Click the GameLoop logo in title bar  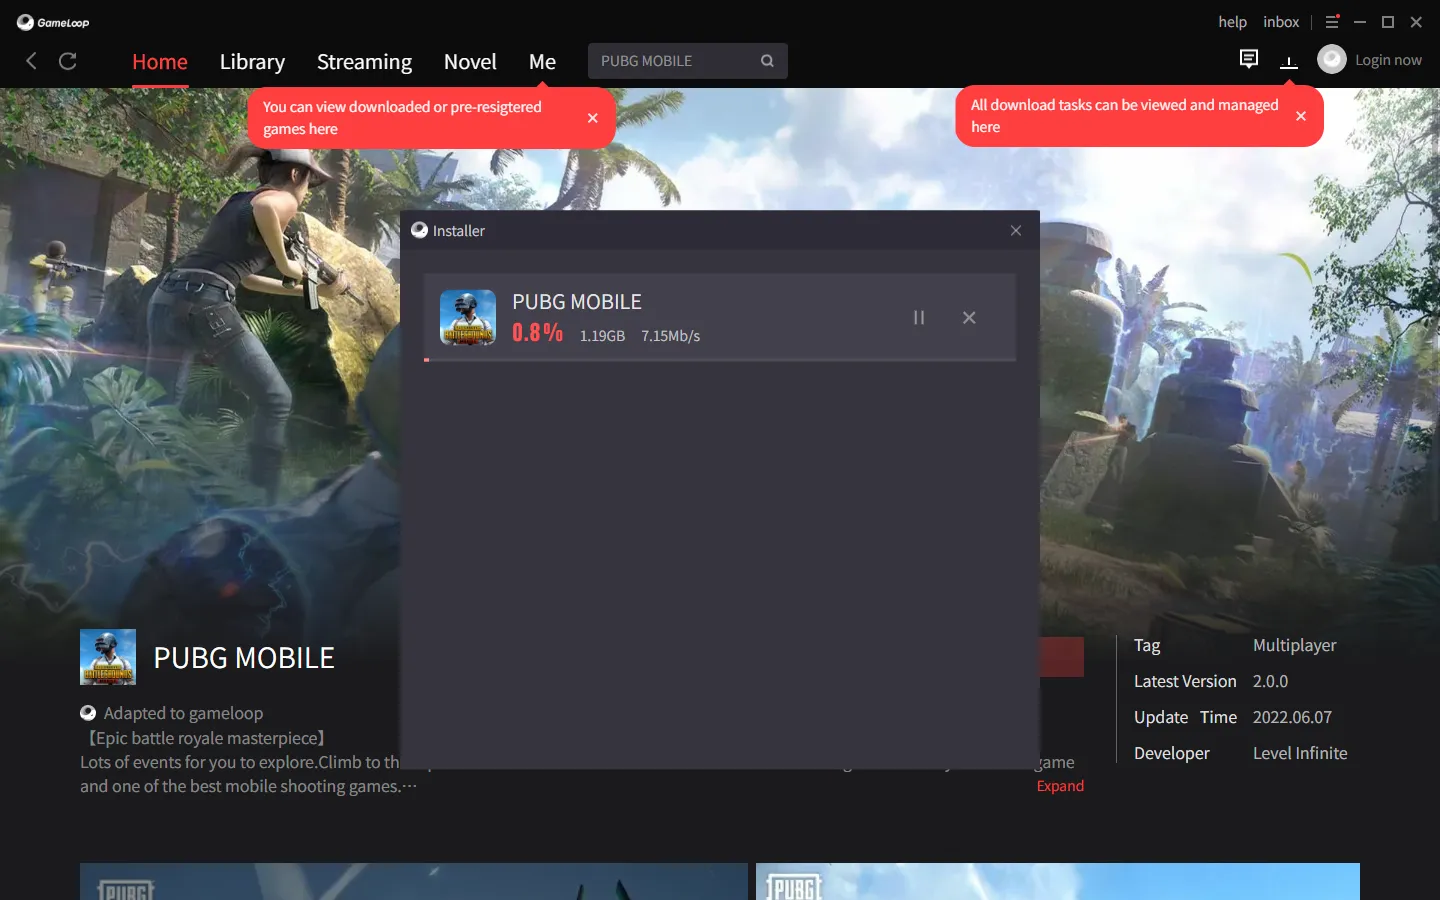(x=53, y=22)
